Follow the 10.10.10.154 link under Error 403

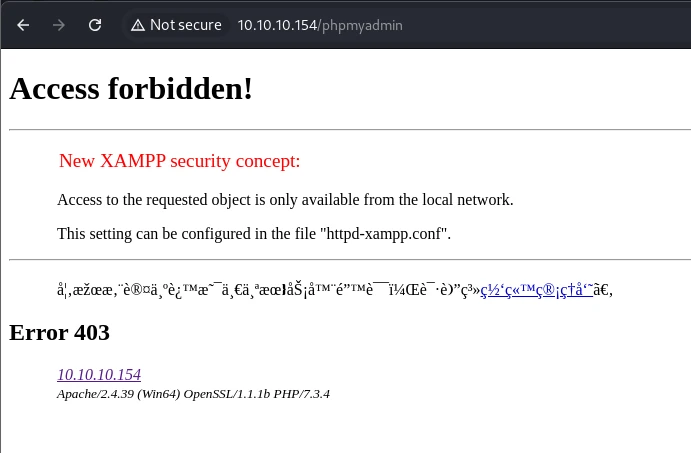tap(99, 375)
